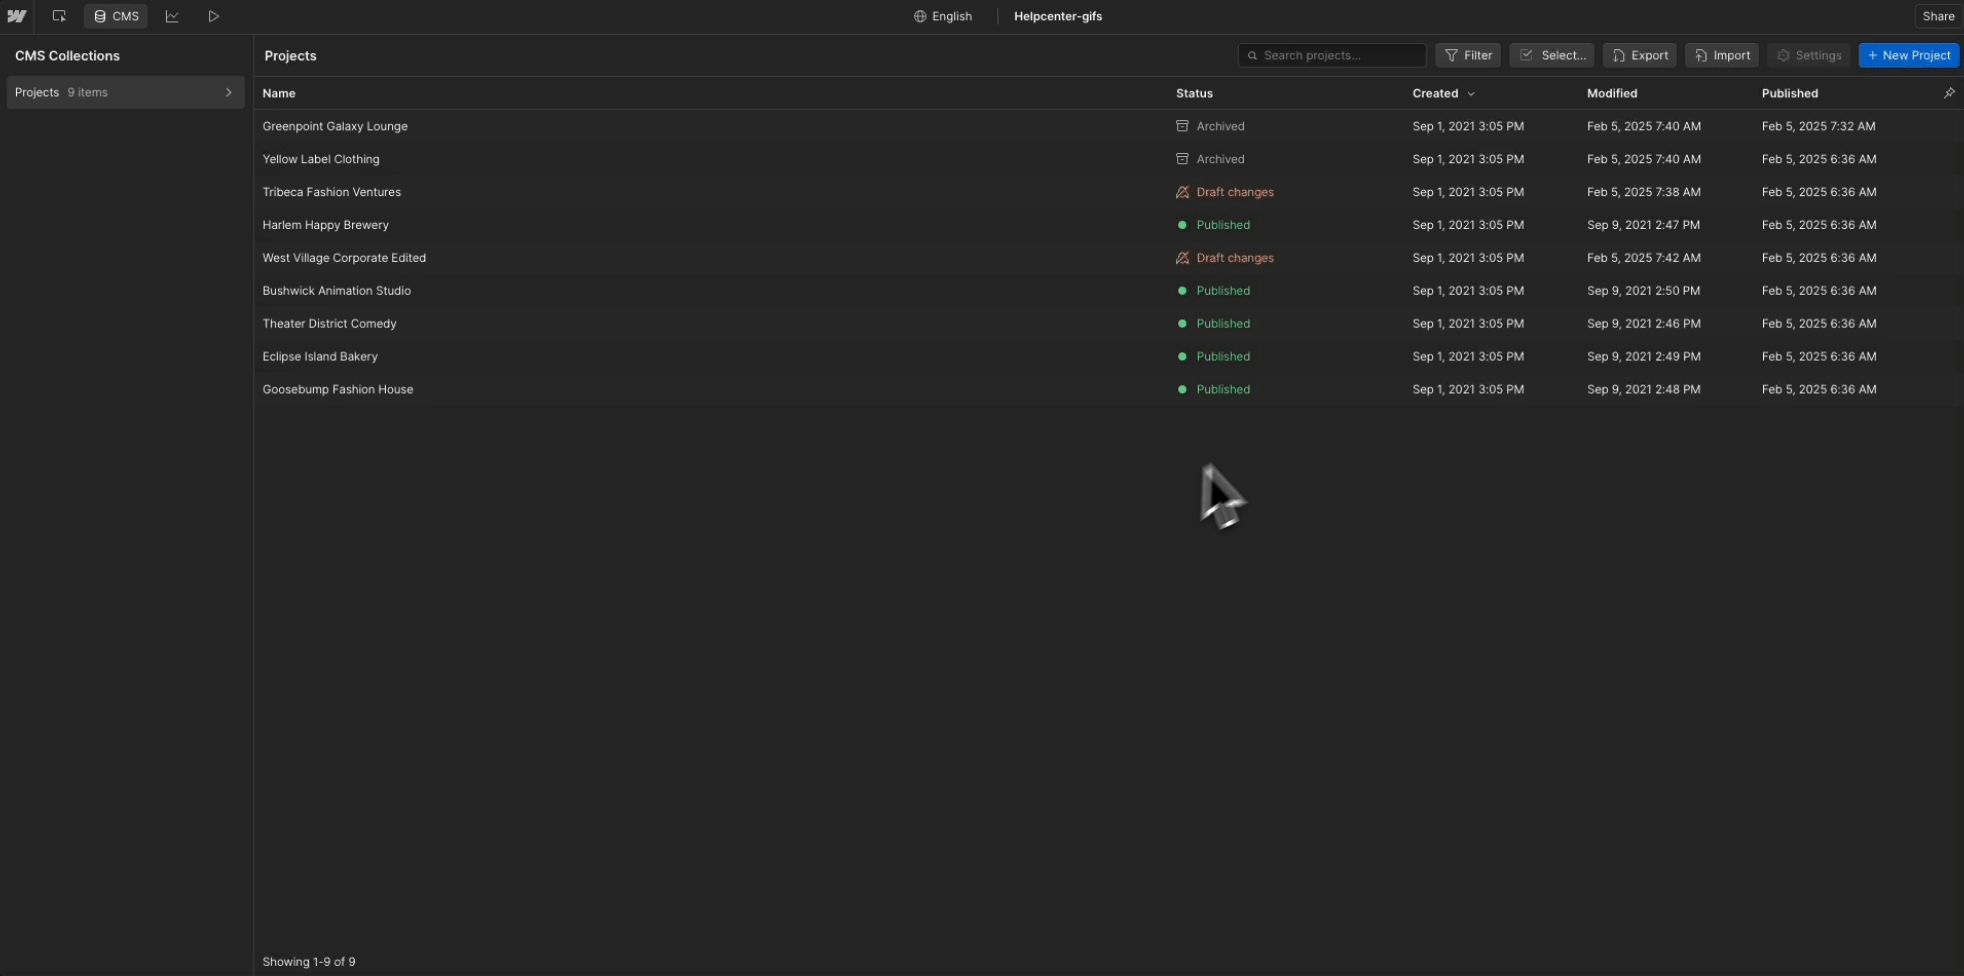Open the Analytics chart icon

(172, 16)
